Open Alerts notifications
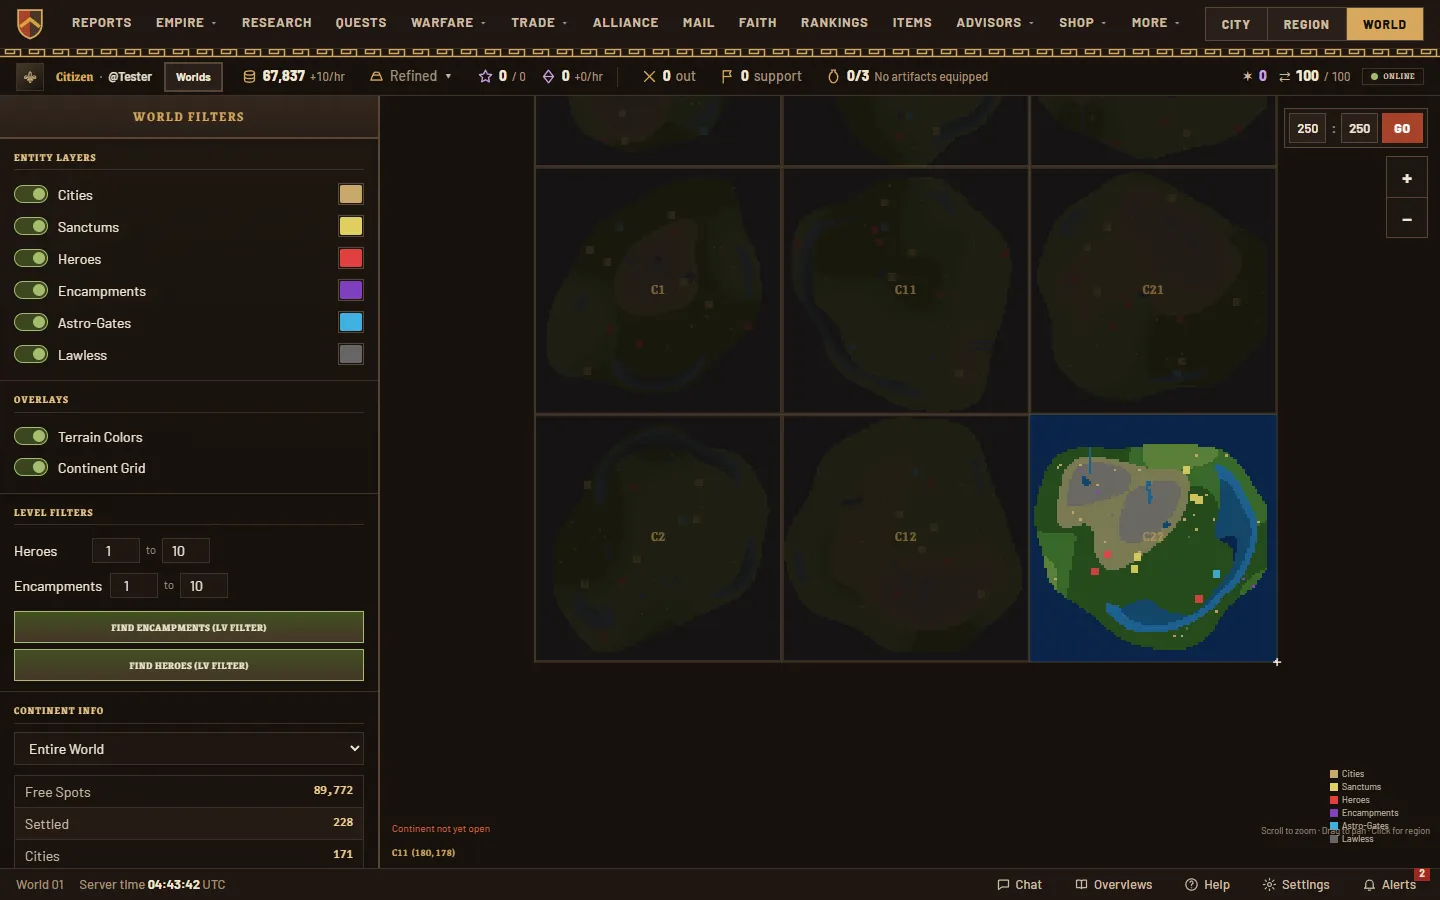 (x=1390, y=885)
